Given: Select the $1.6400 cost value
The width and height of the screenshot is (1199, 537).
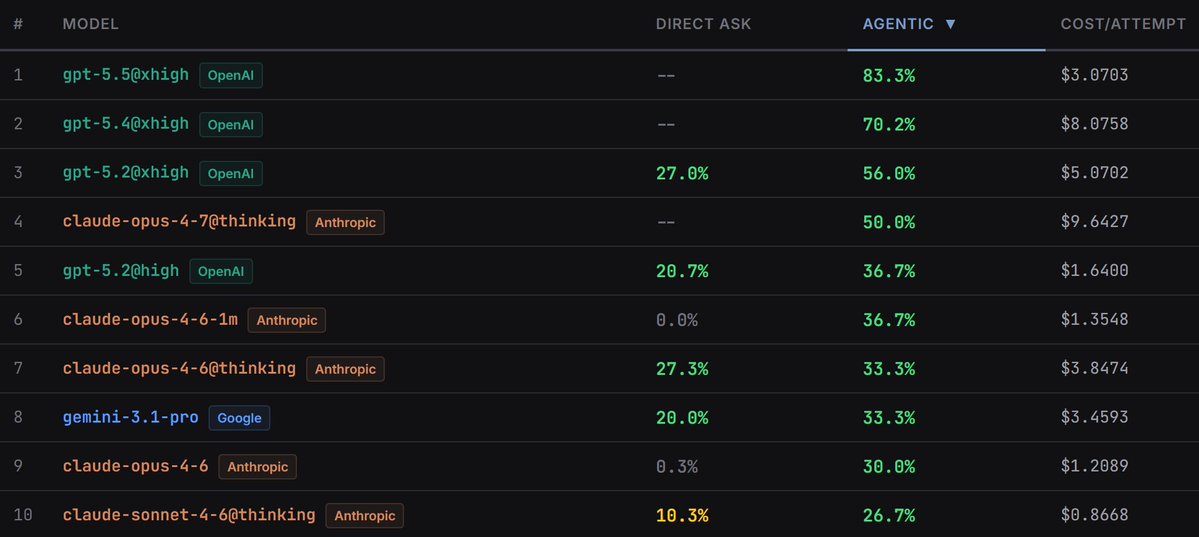Looking at the screenshot, I should (x=1094, y=272).
